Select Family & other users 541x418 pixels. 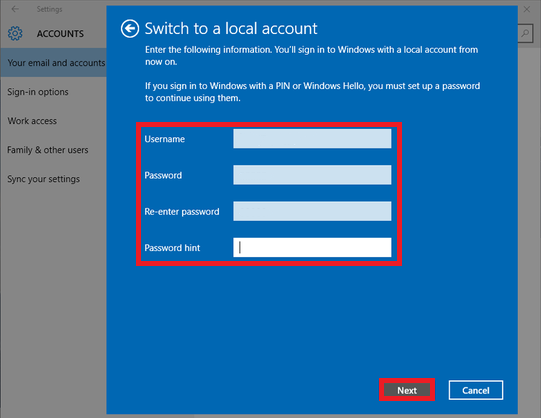48,150
